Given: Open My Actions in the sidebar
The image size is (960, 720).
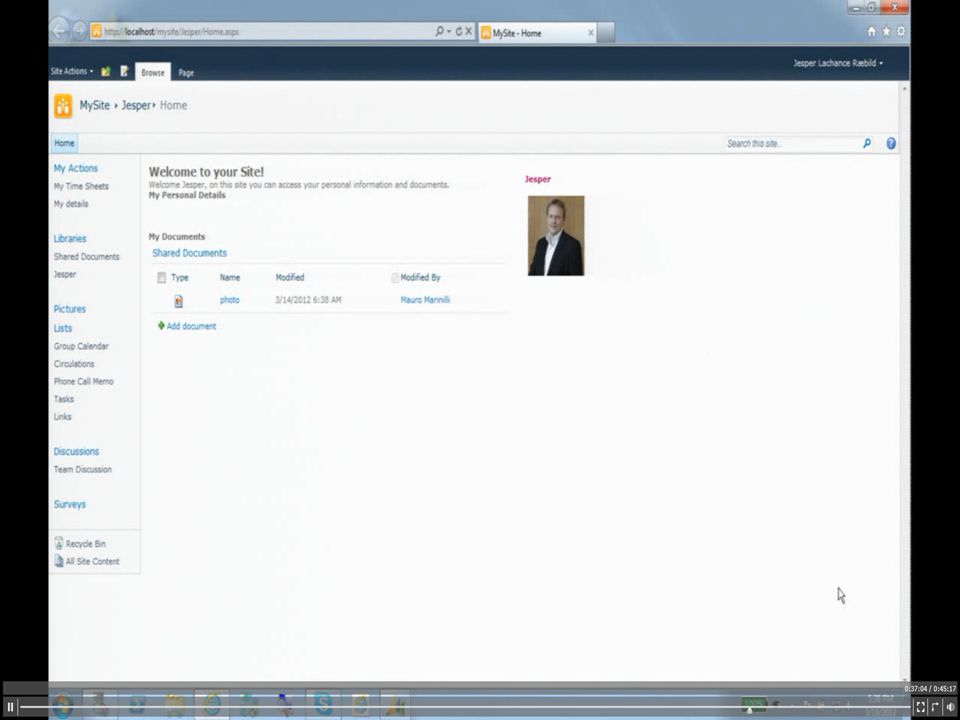Looking at the screenshot, I should tap(75, 168).
